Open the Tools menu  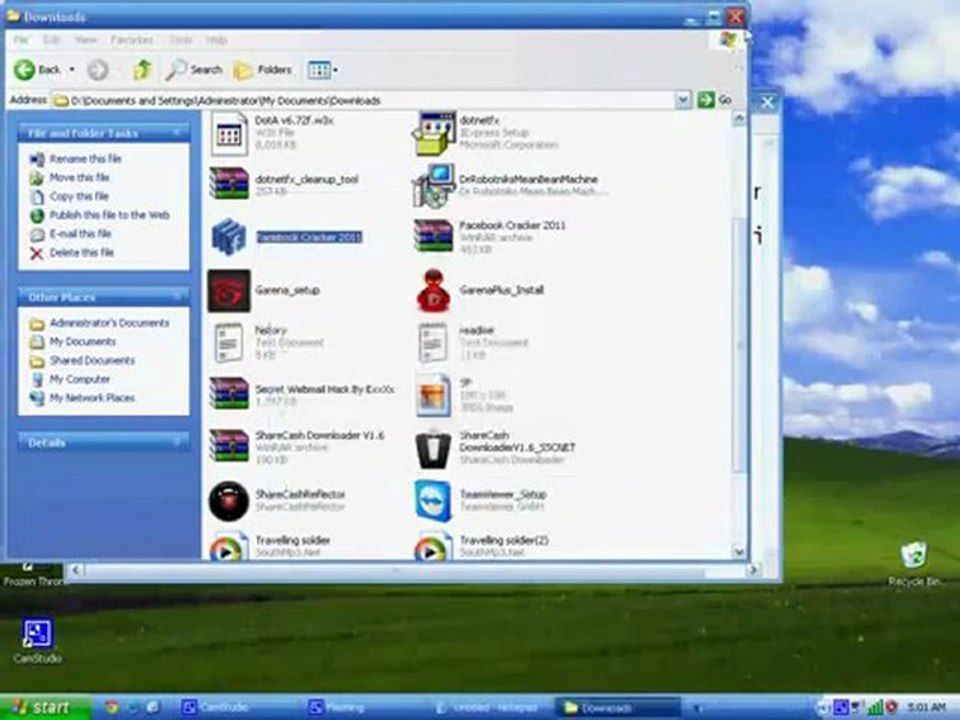[x=181, y=40]
